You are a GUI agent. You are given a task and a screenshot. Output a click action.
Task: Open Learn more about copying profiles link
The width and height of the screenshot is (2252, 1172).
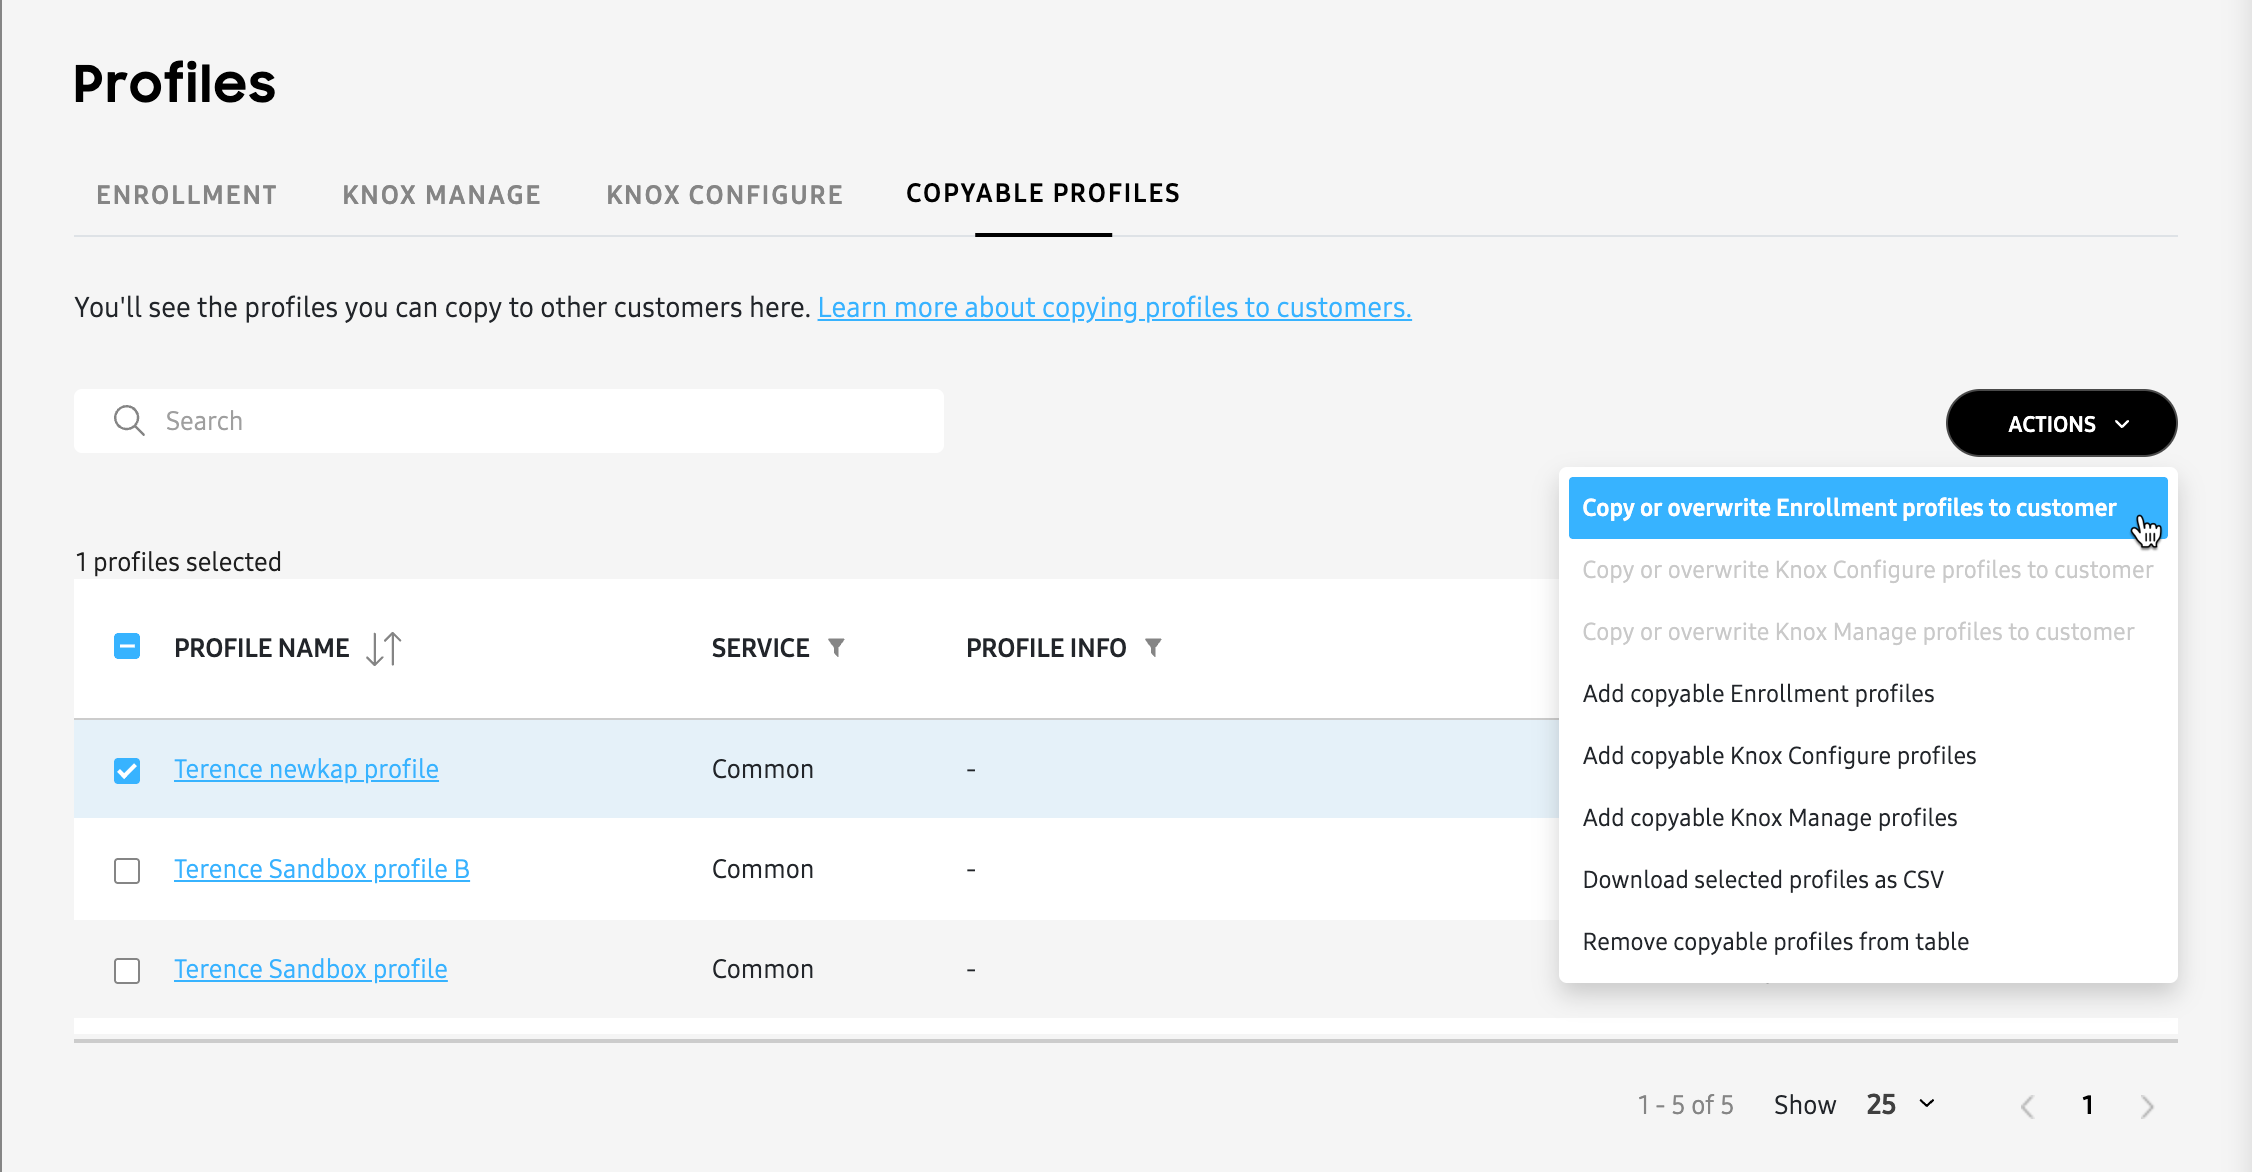pos(1114,308)
